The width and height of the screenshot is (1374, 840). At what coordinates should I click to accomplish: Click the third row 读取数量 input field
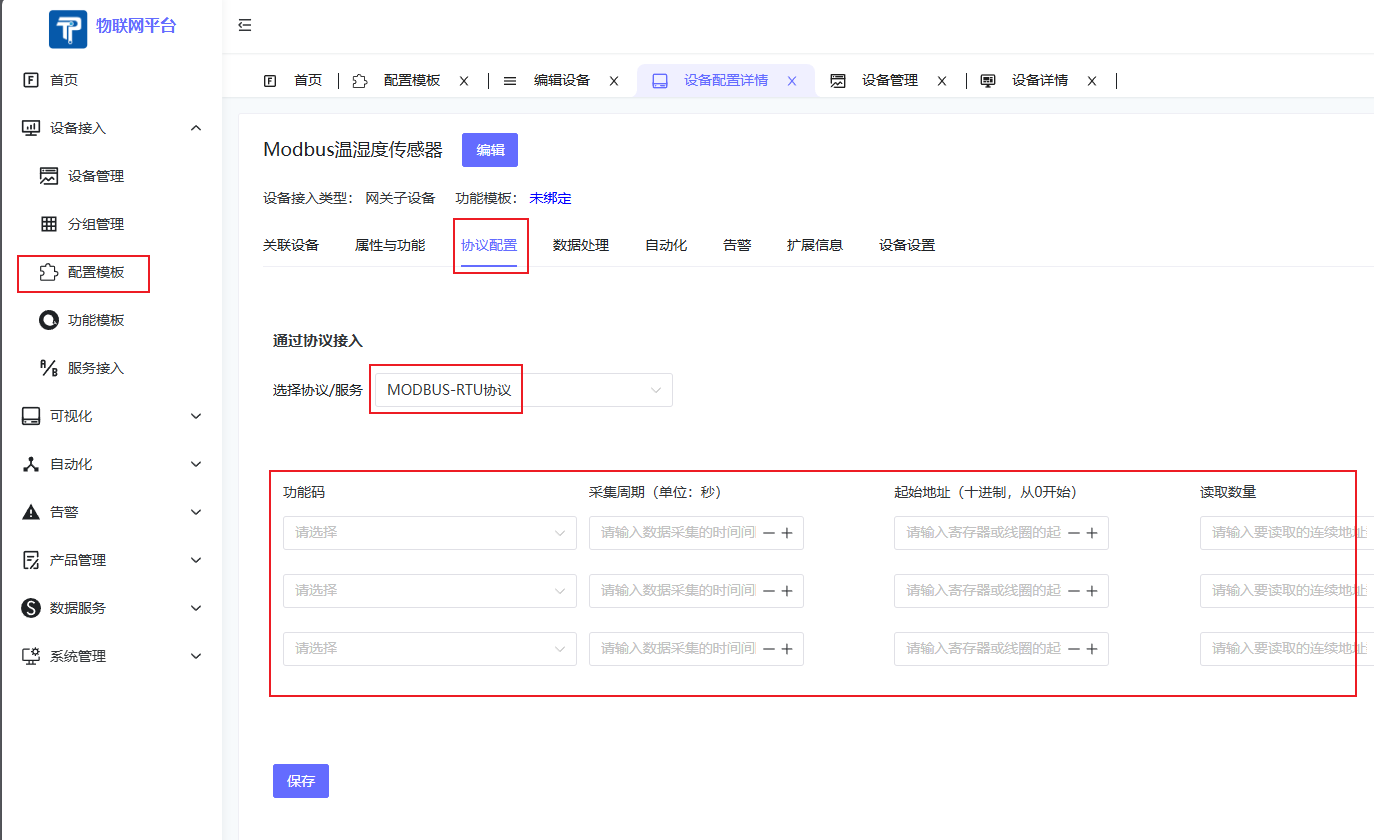[x=1280, y=648]
